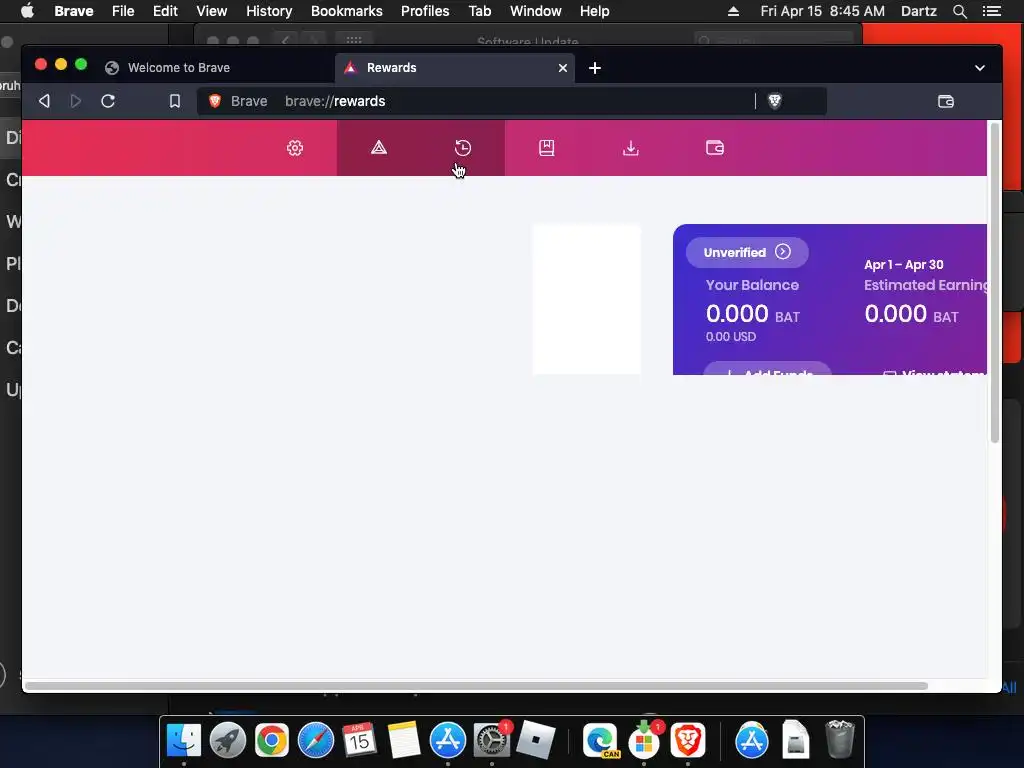The width and height of the screenshot is (1024, 768).
Task: Click the Brave Shields lion icon in the address bar
Action: tap(775, 101)
